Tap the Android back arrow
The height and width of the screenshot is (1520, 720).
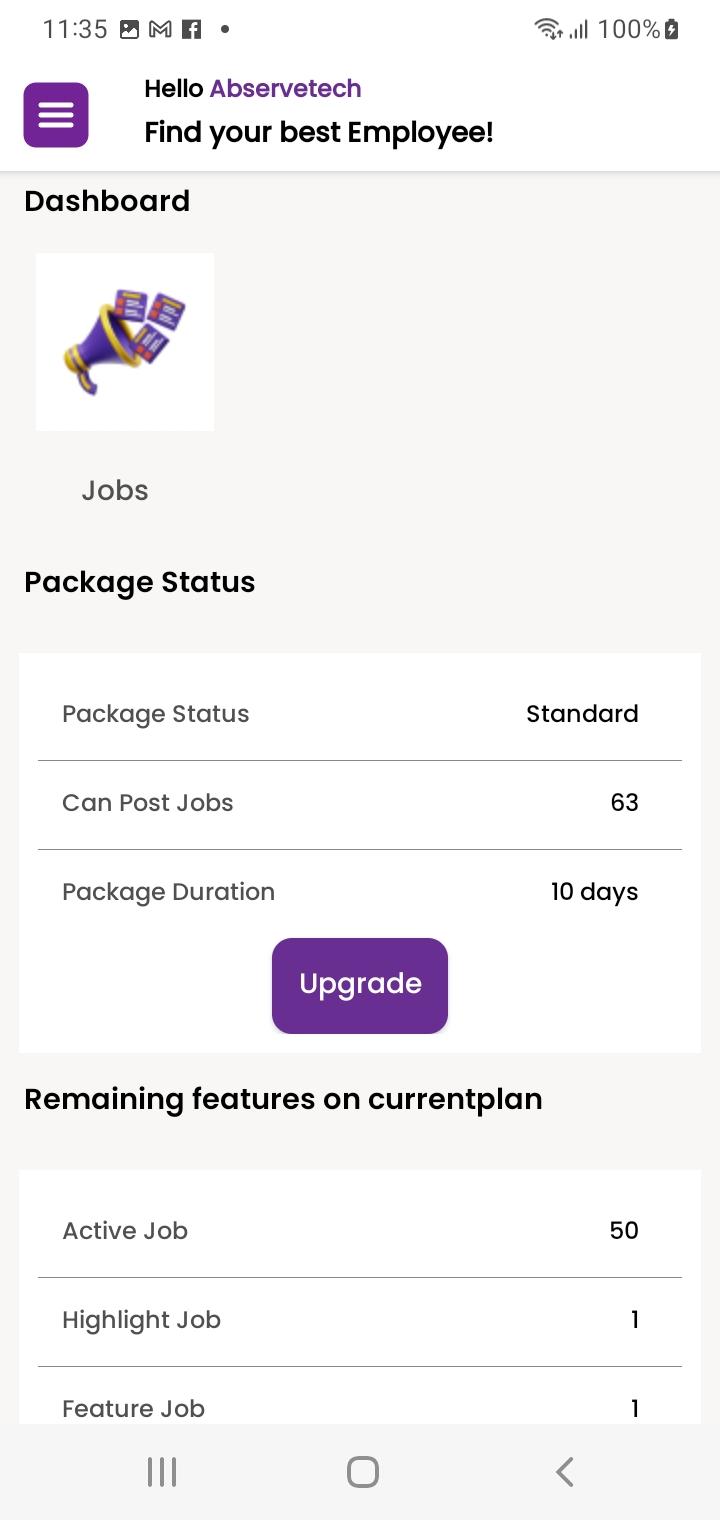(x=565, y=1472)
